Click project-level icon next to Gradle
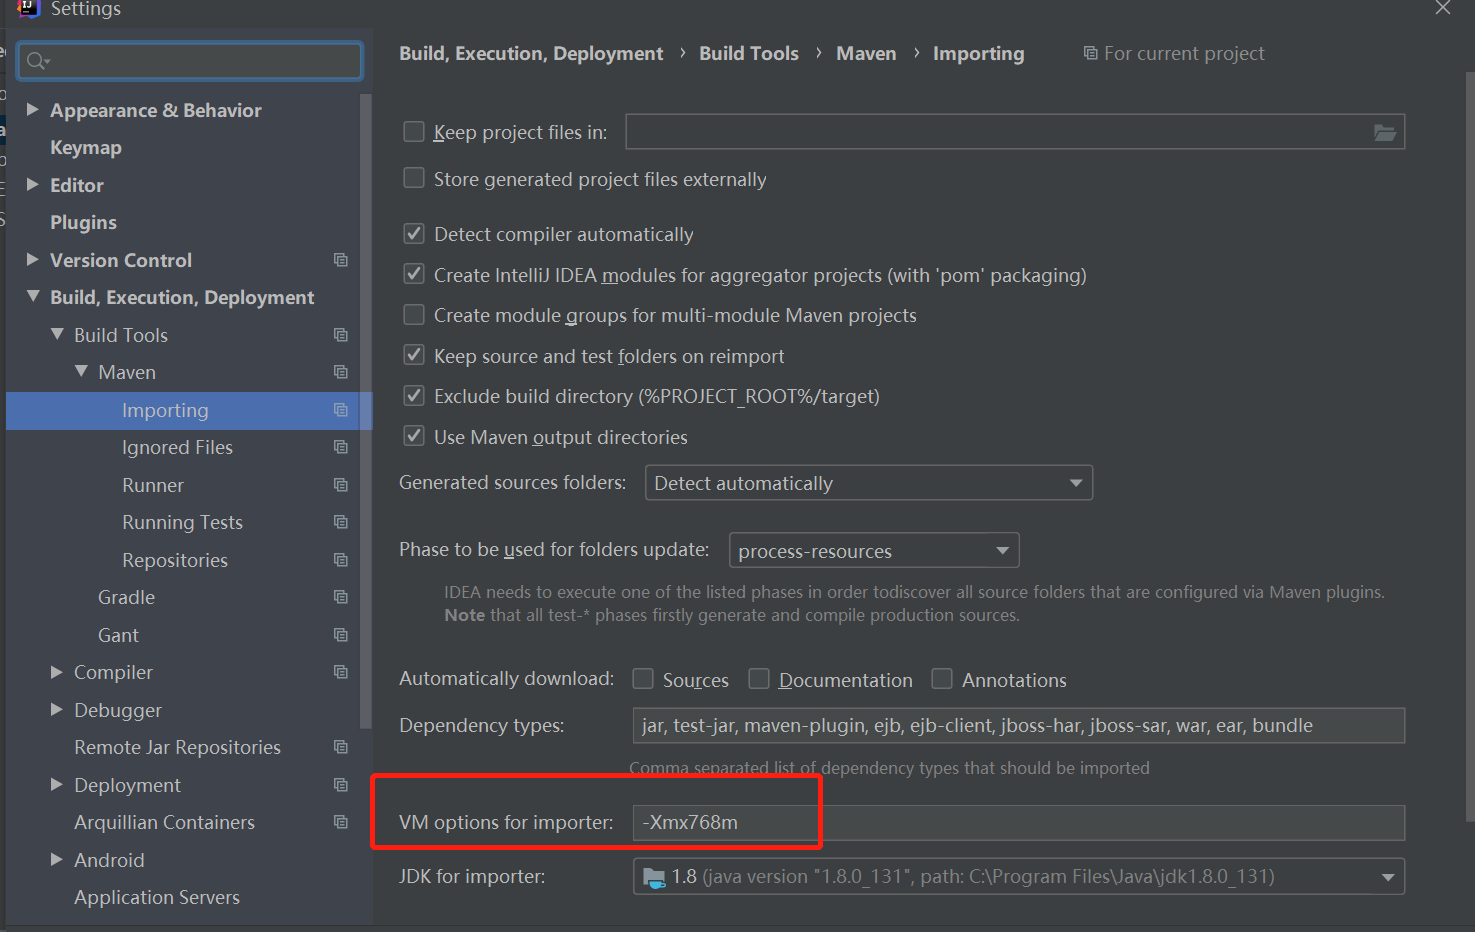Viewport: 1475px width, 932px height. coord(341,597)
